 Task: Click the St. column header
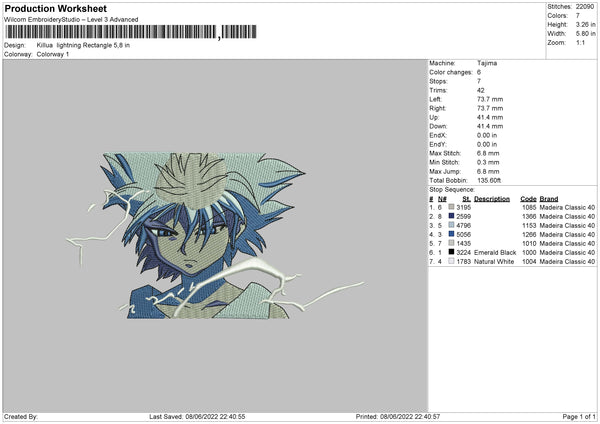coord(466,199)
